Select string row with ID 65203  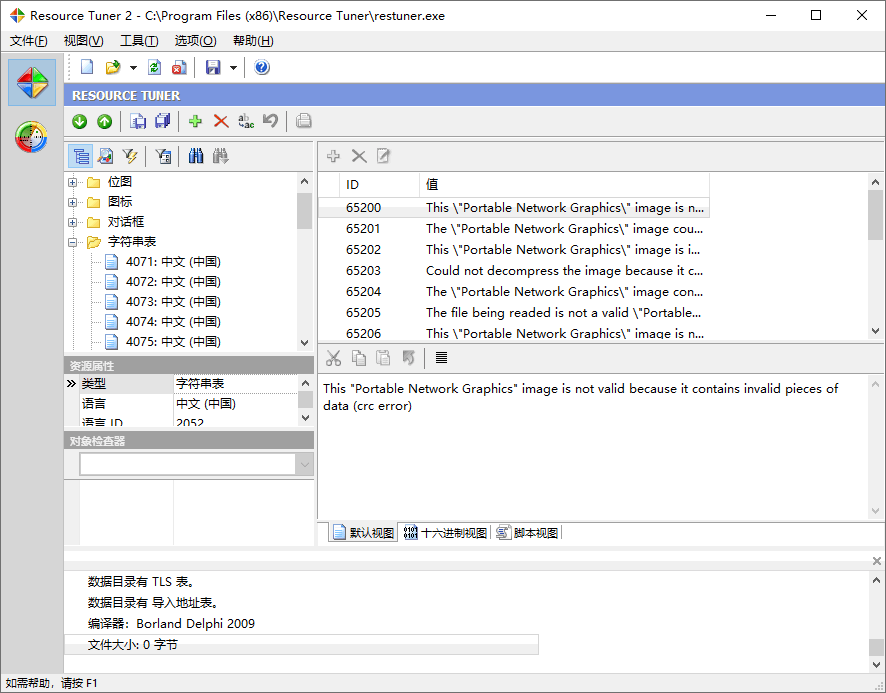tap(514, 271)
